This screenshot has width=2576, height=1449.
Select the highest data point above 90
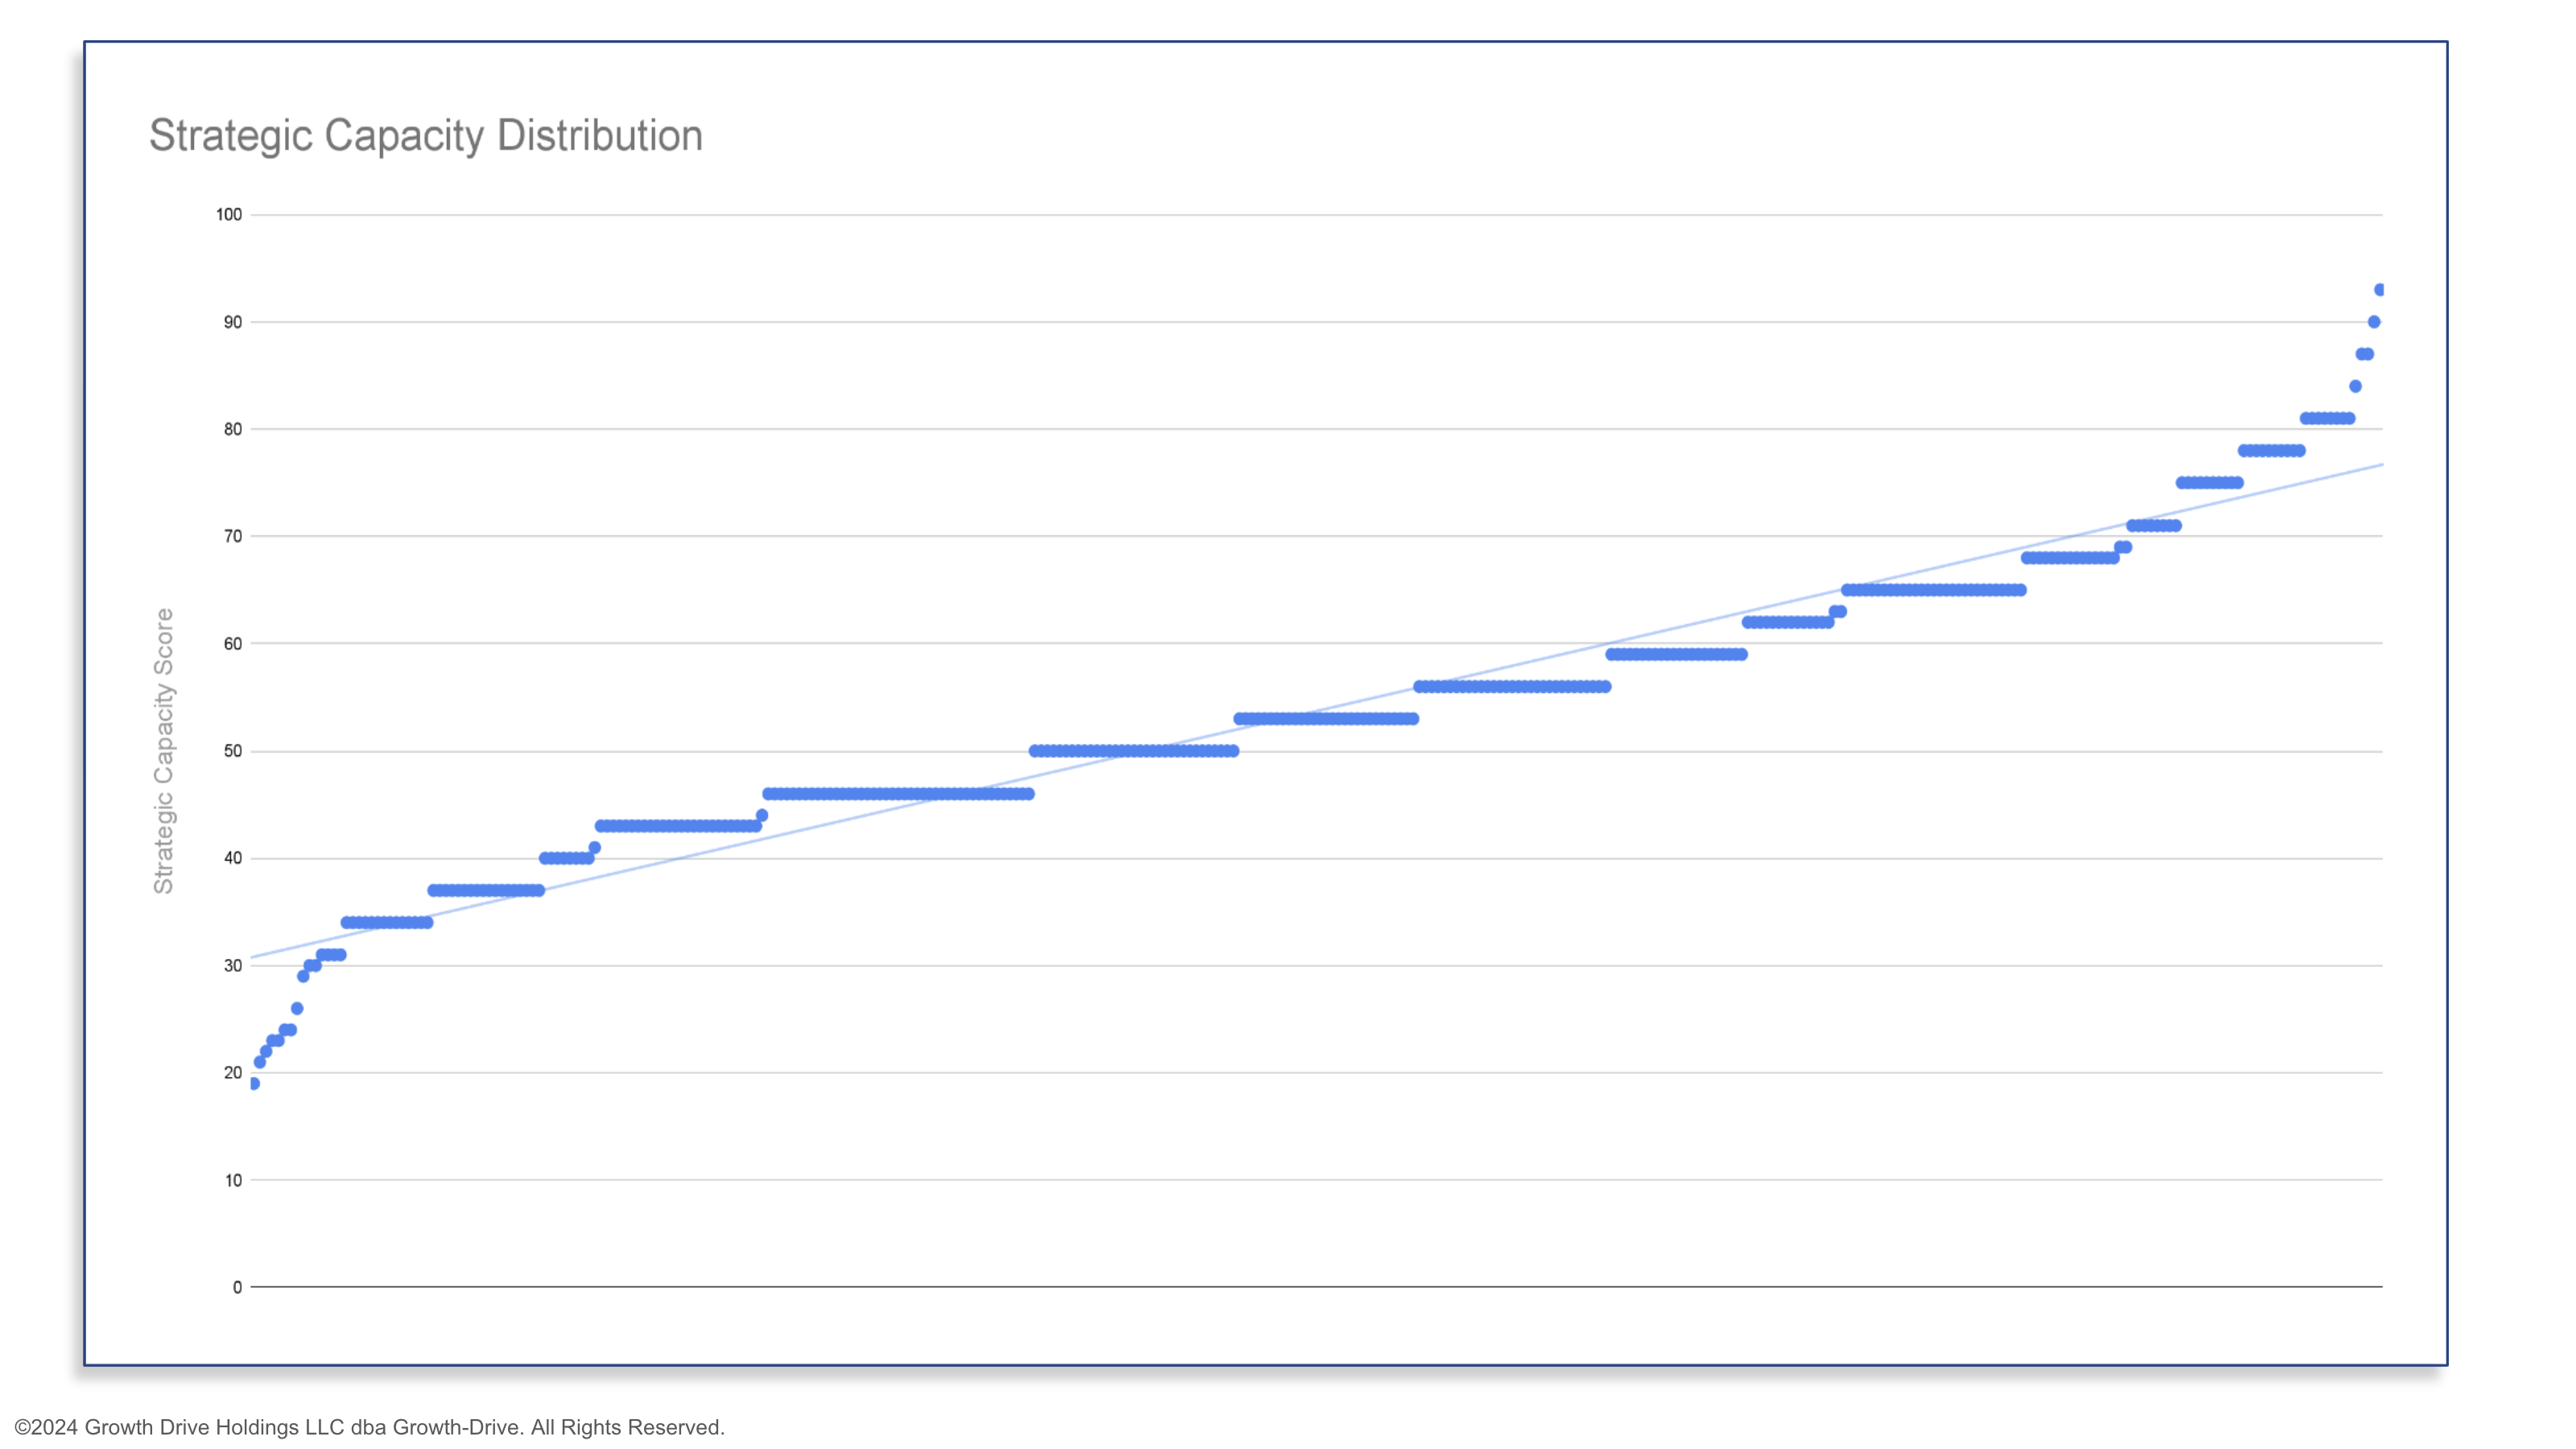coord(2379,290)
